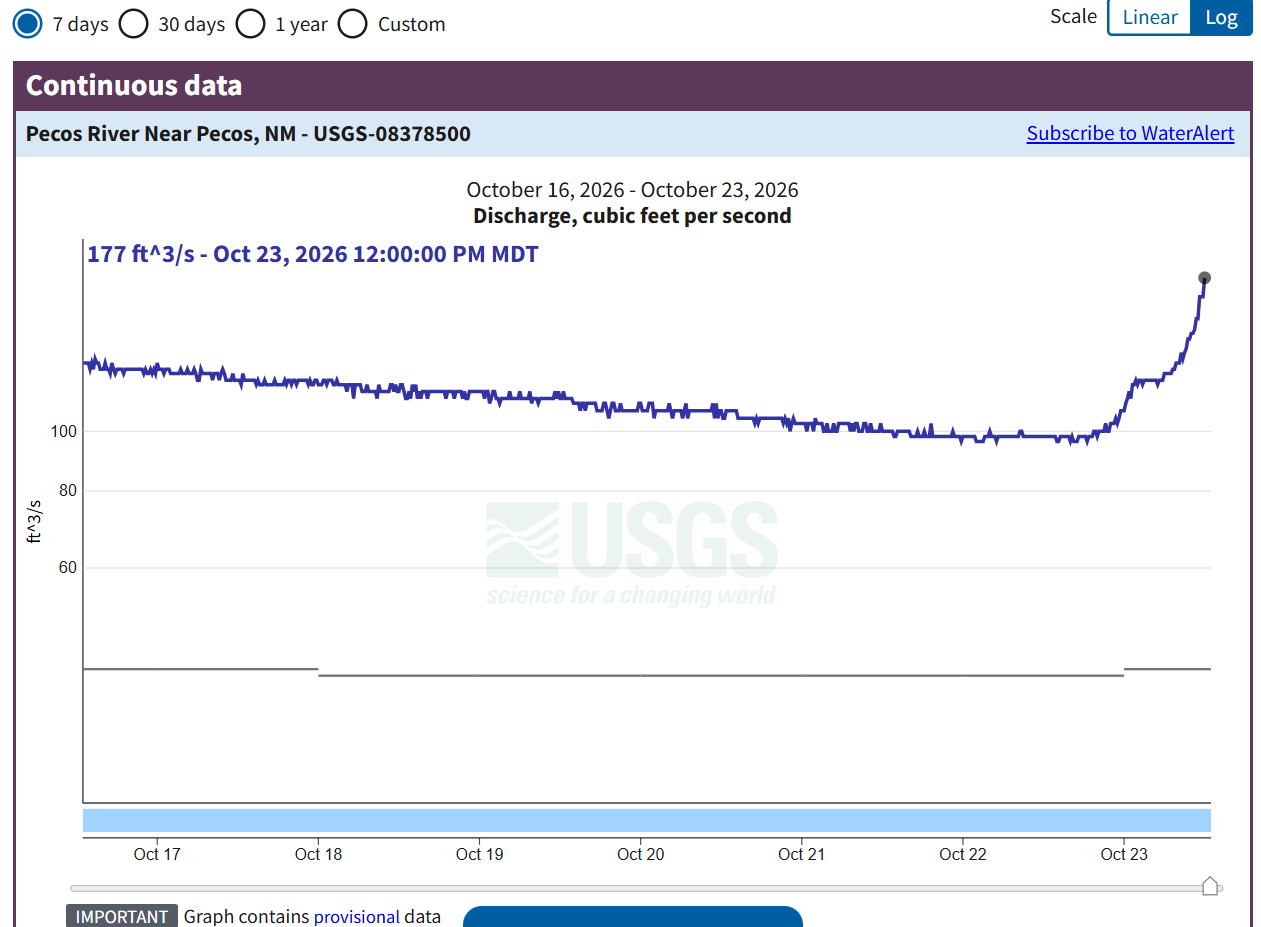Viewport: 1261px width, 927px height.
Task: Click the Pecos River Near Pecos station title
Action: [x=248, y=133]
